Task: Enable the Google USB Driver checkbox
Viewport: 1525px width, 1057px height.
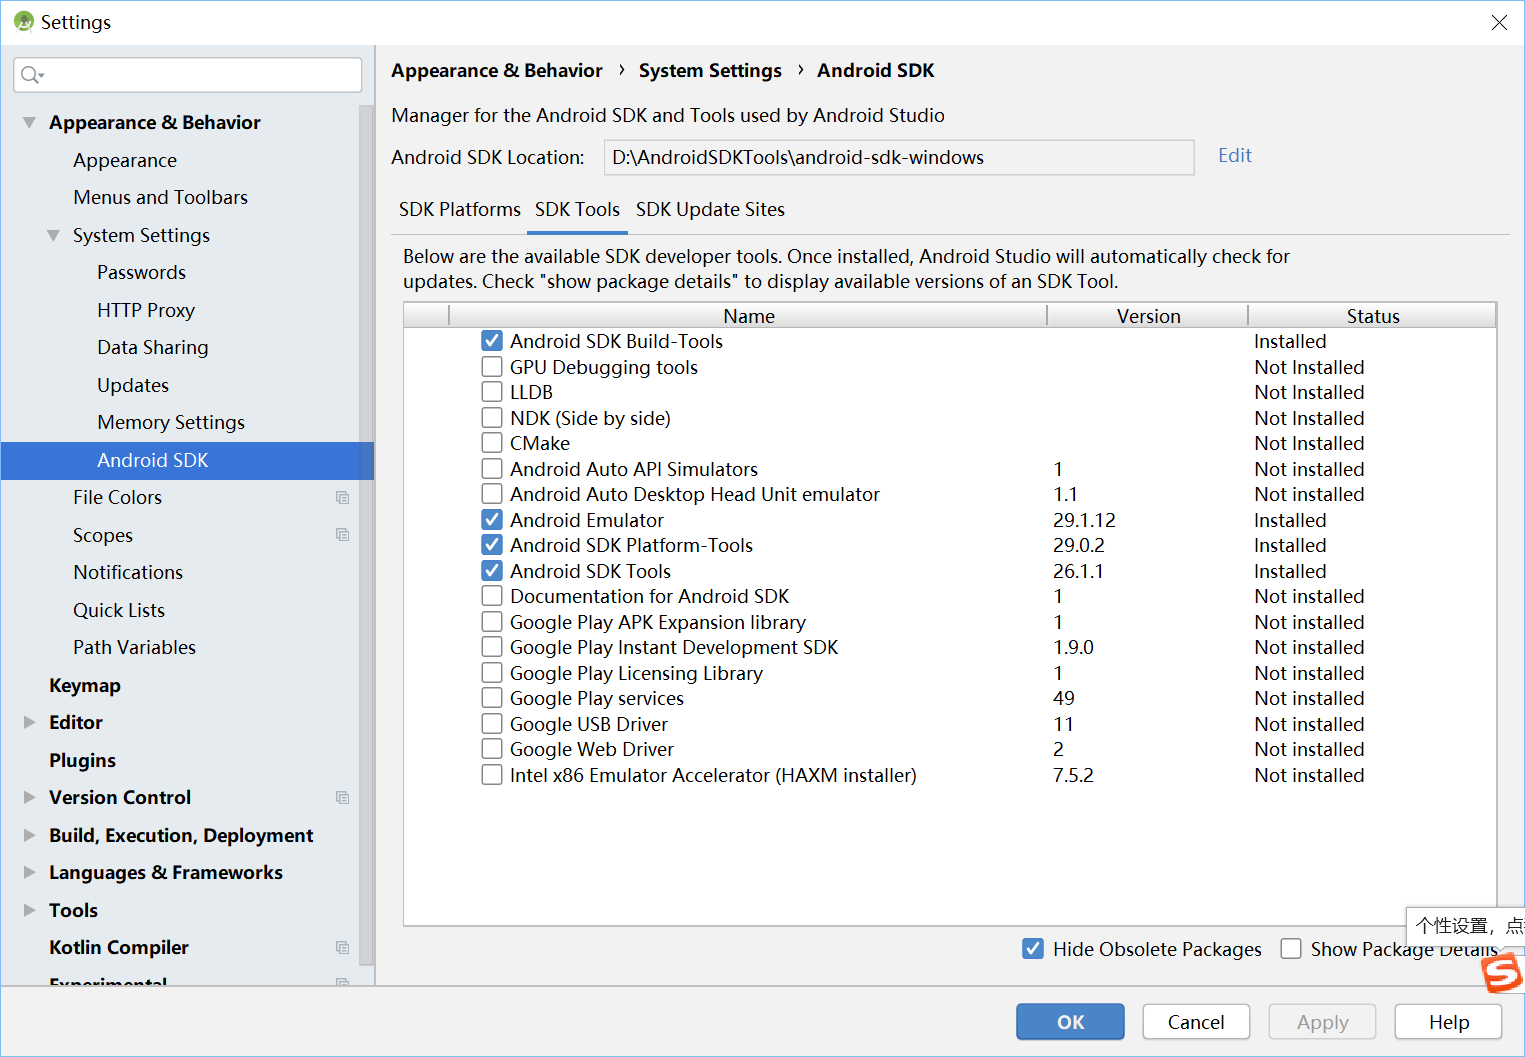Action: (492, 724)
